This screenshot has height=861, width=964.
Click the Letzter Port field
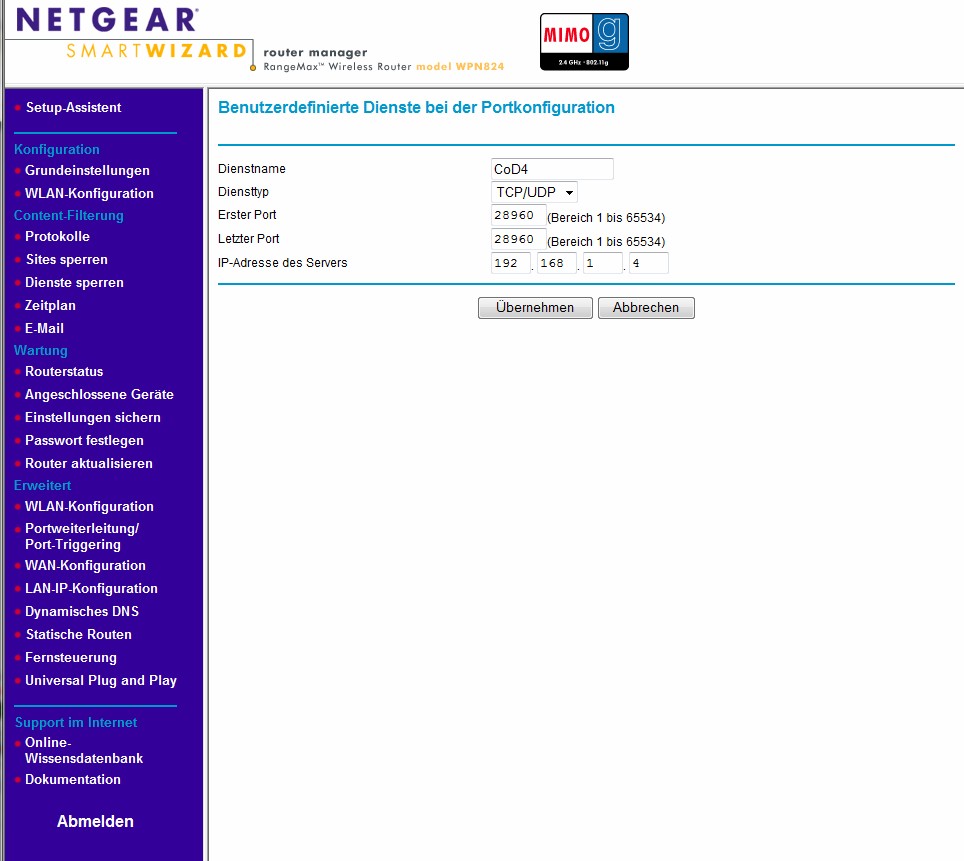coord(518,239)
